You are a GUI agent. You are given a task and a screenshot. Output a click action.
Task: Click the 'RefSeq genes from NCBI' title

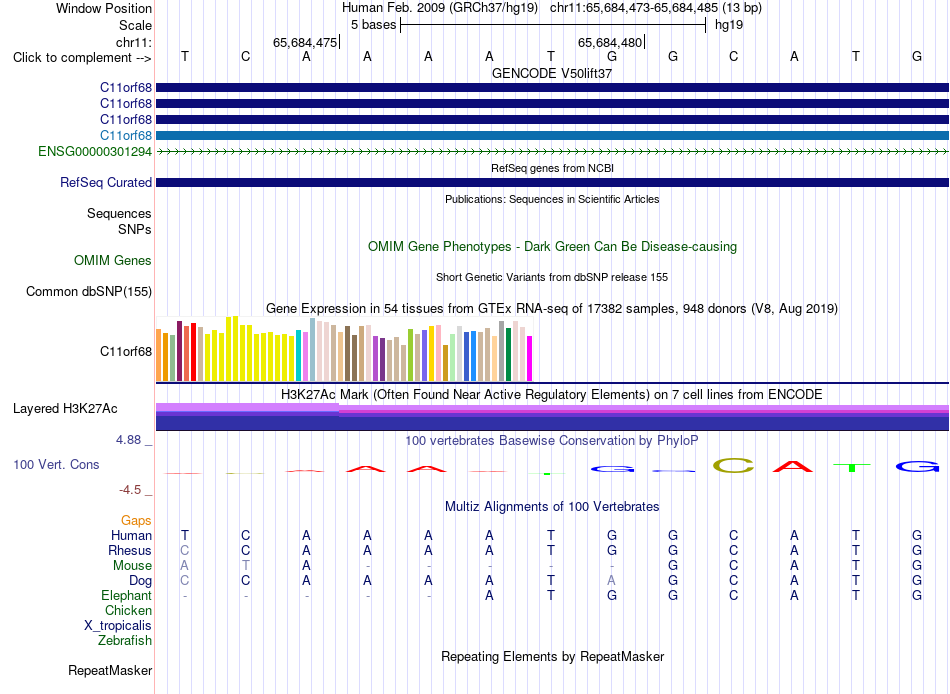552,168
